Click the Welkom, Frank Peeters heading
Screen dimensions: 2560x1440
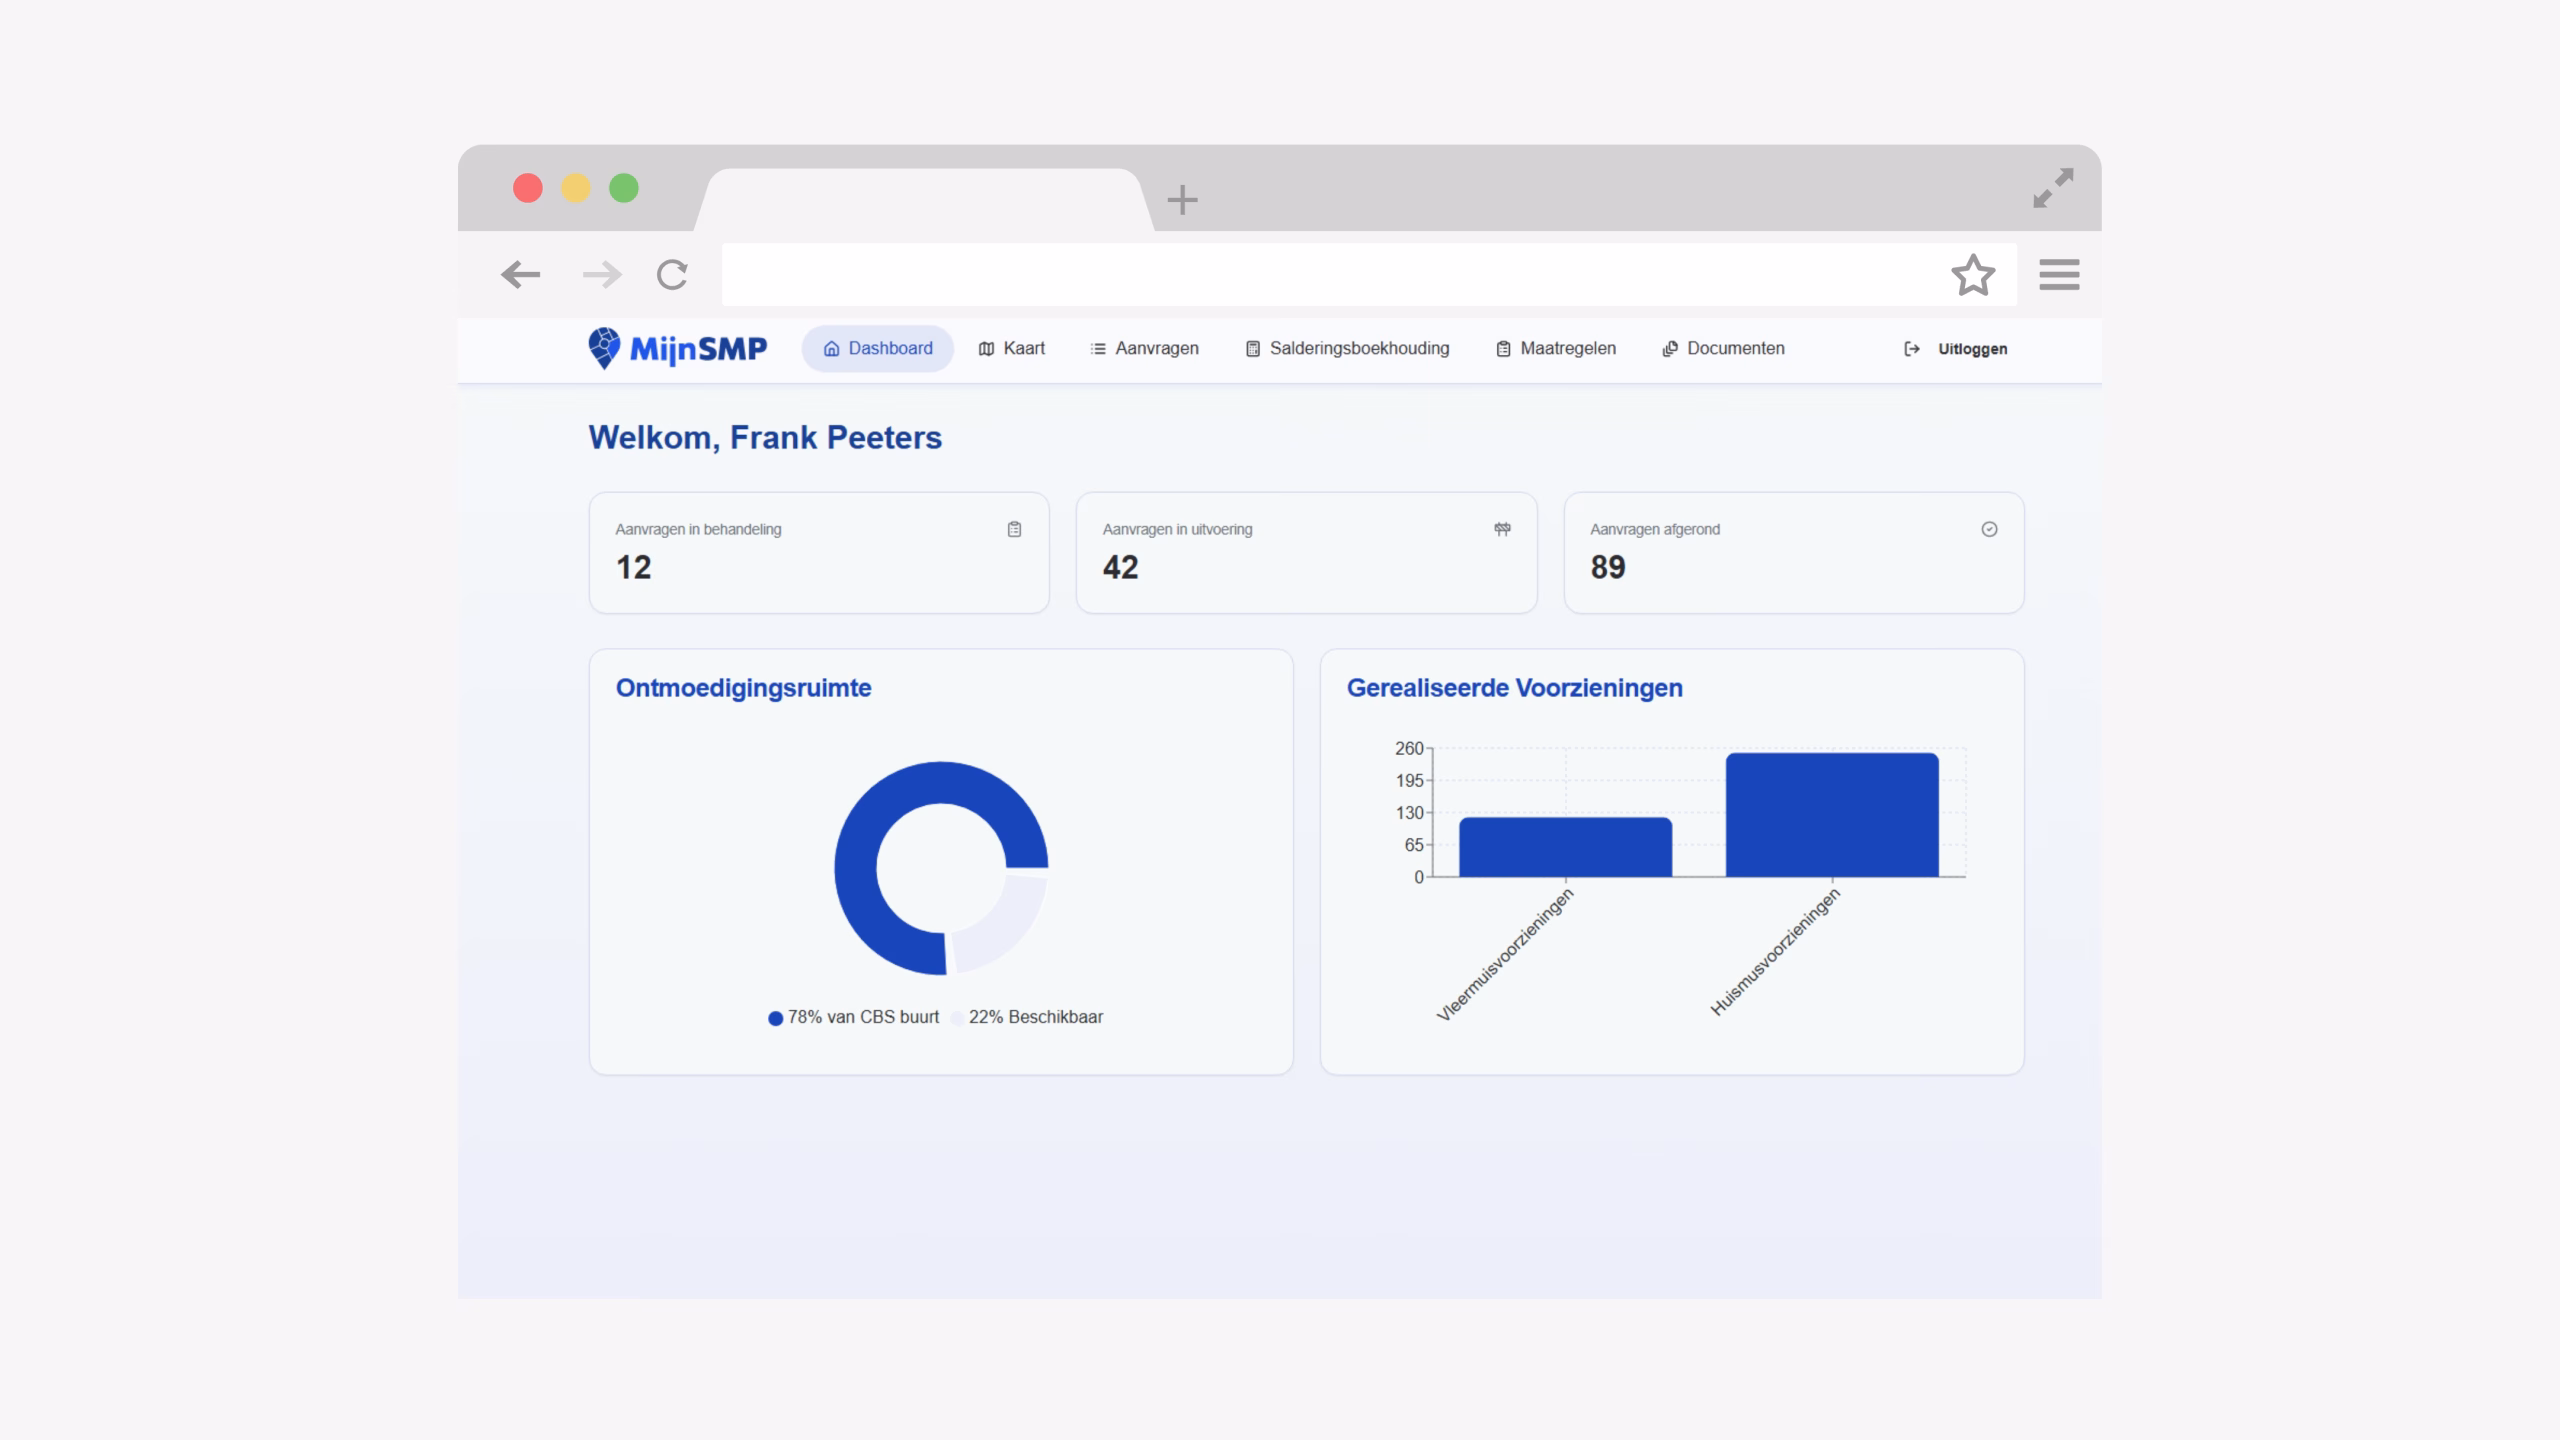click(765, 437)
